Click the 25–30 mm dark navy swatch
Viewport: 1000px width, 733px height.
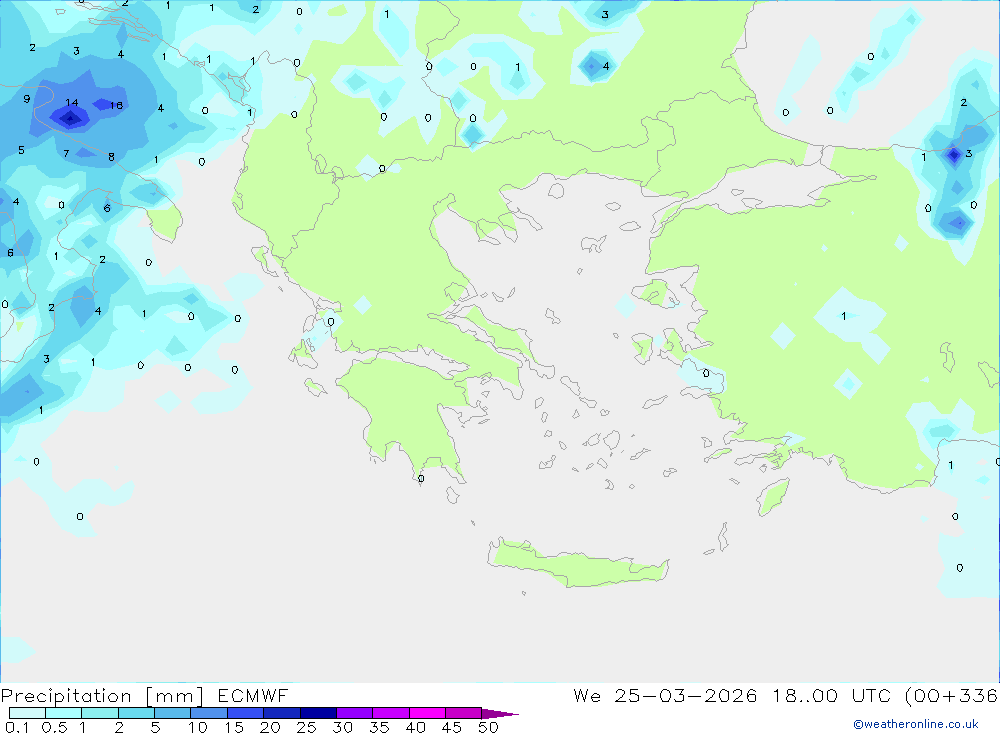point(318,713)
